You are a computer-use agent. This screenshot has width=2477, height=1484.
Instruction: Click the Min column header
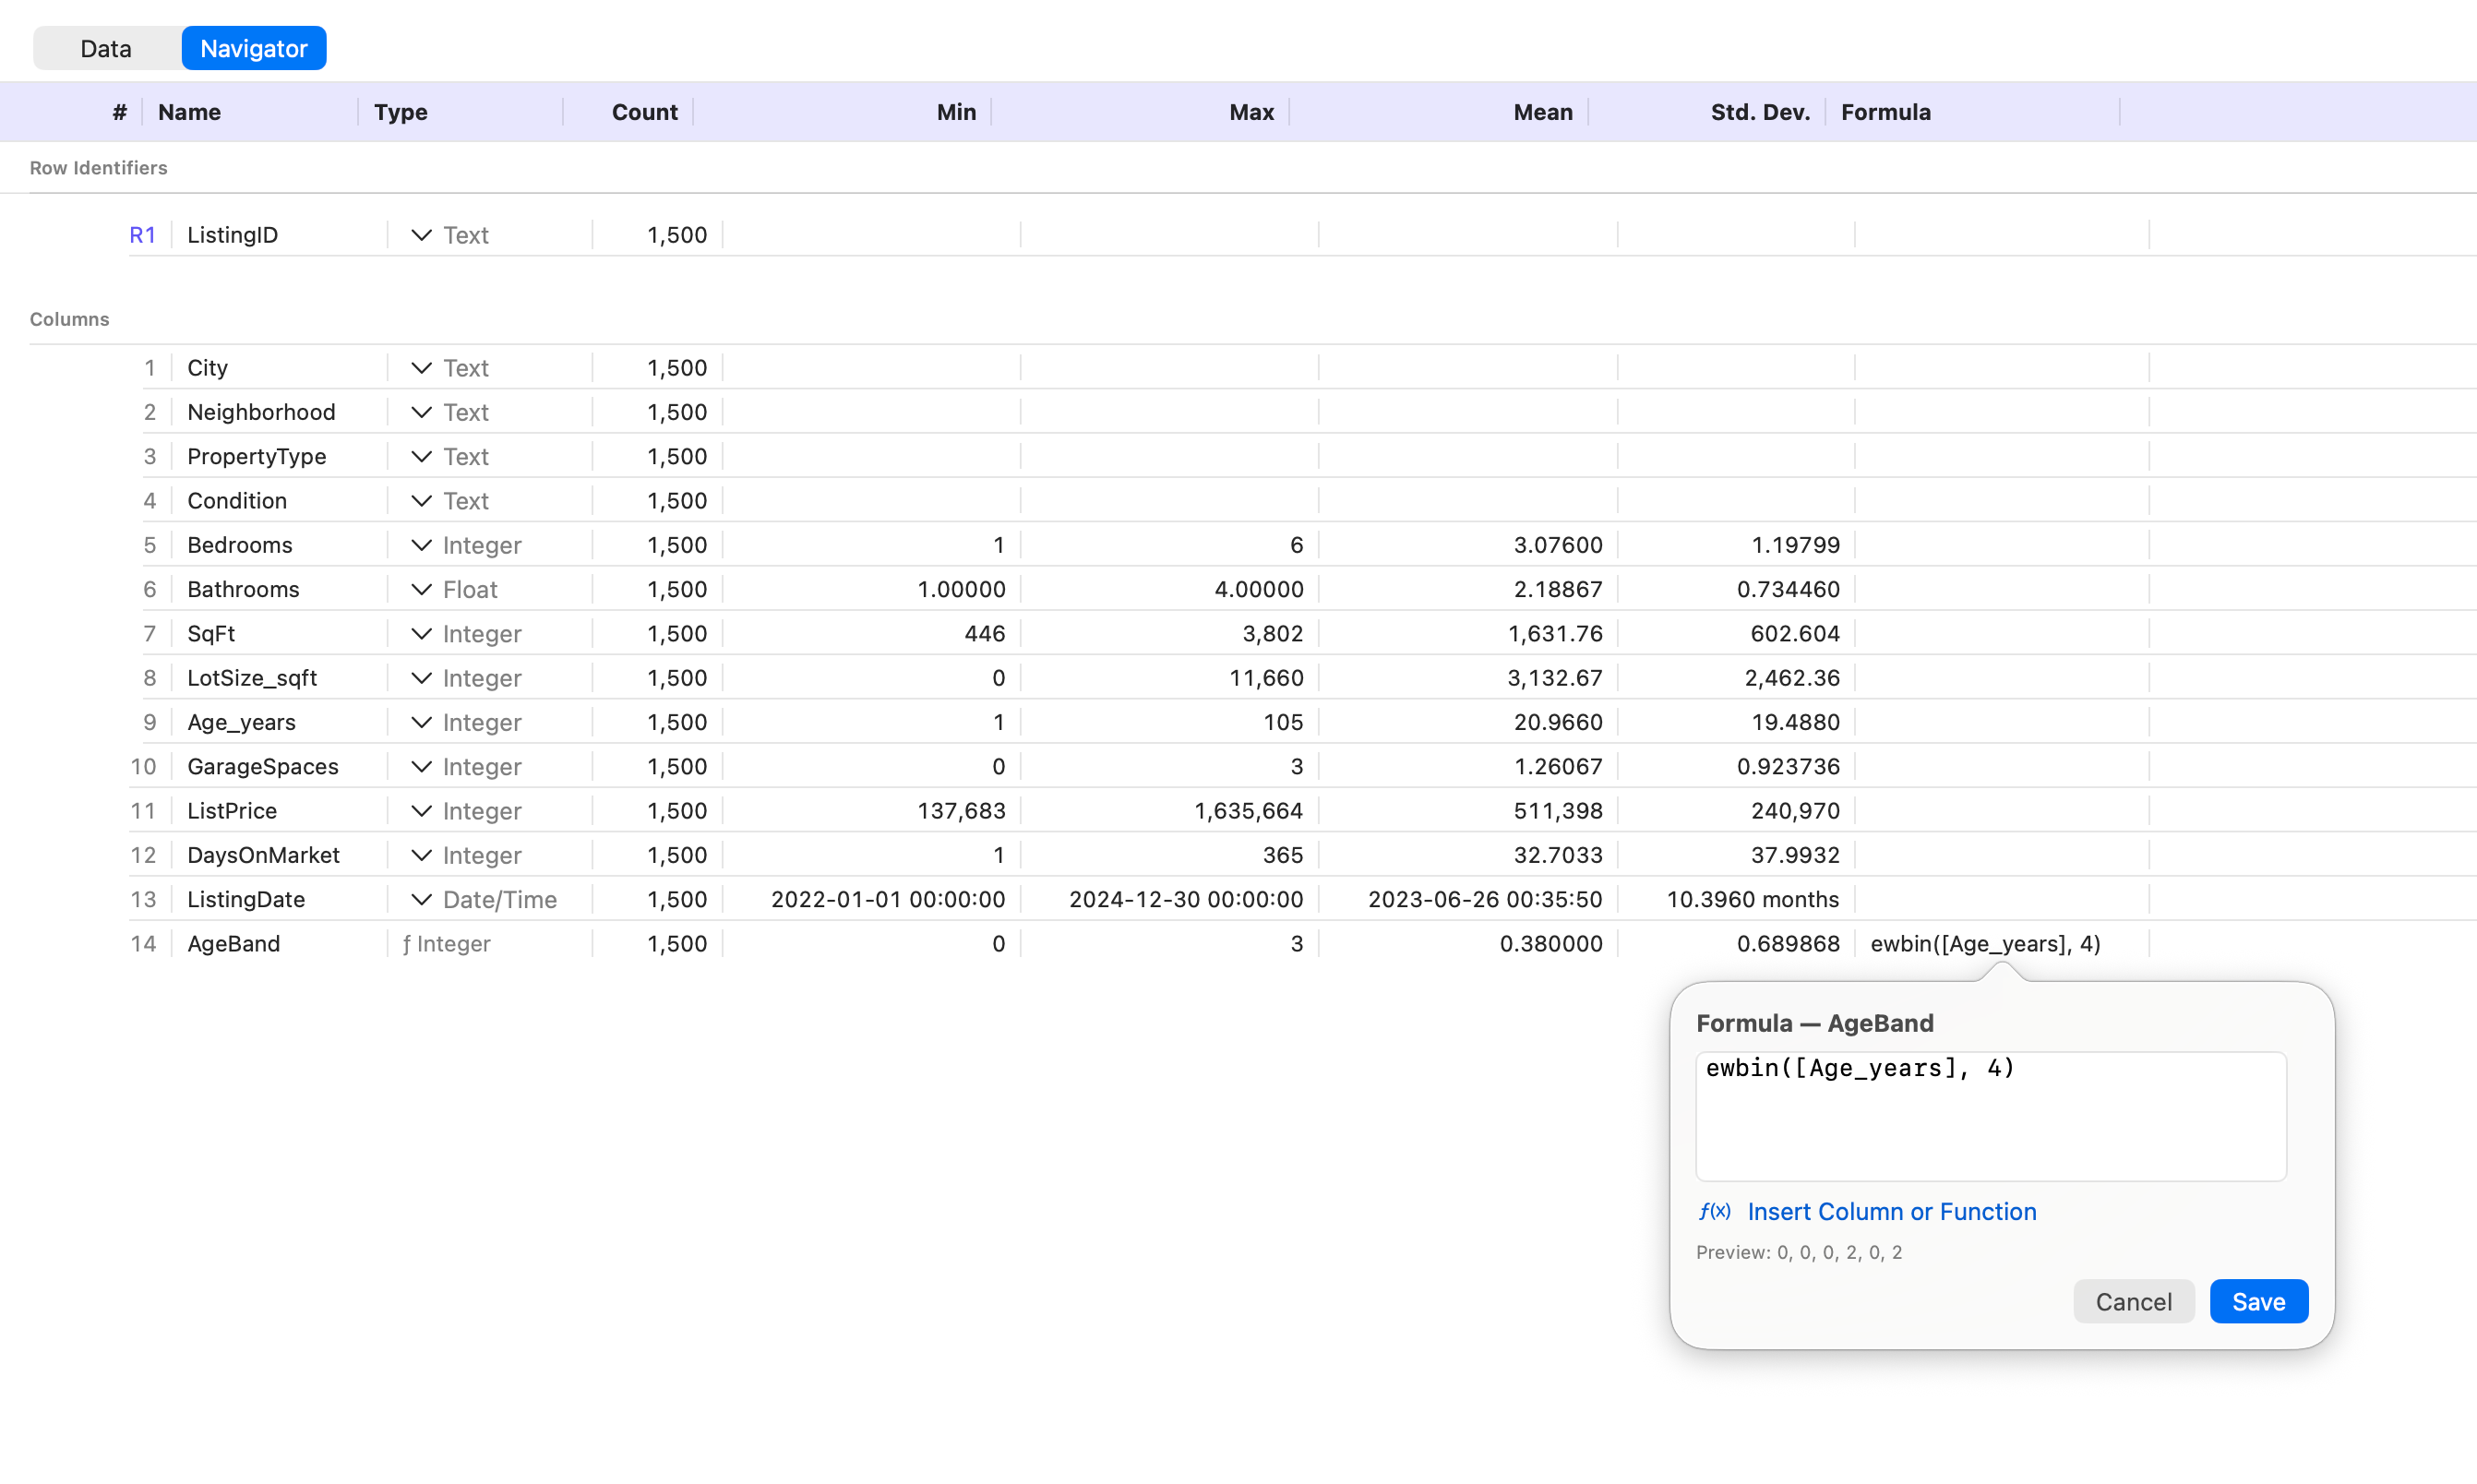click(x=956, y=112)
